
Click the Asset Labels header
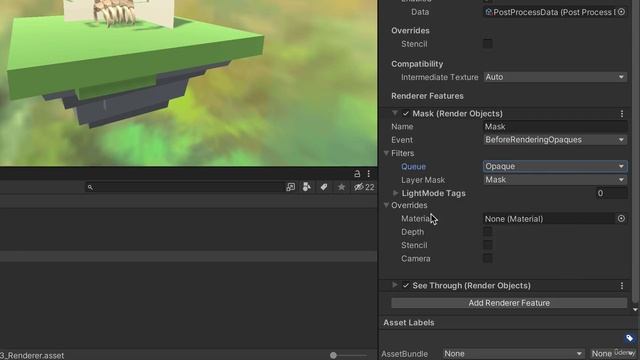(409, 322)
